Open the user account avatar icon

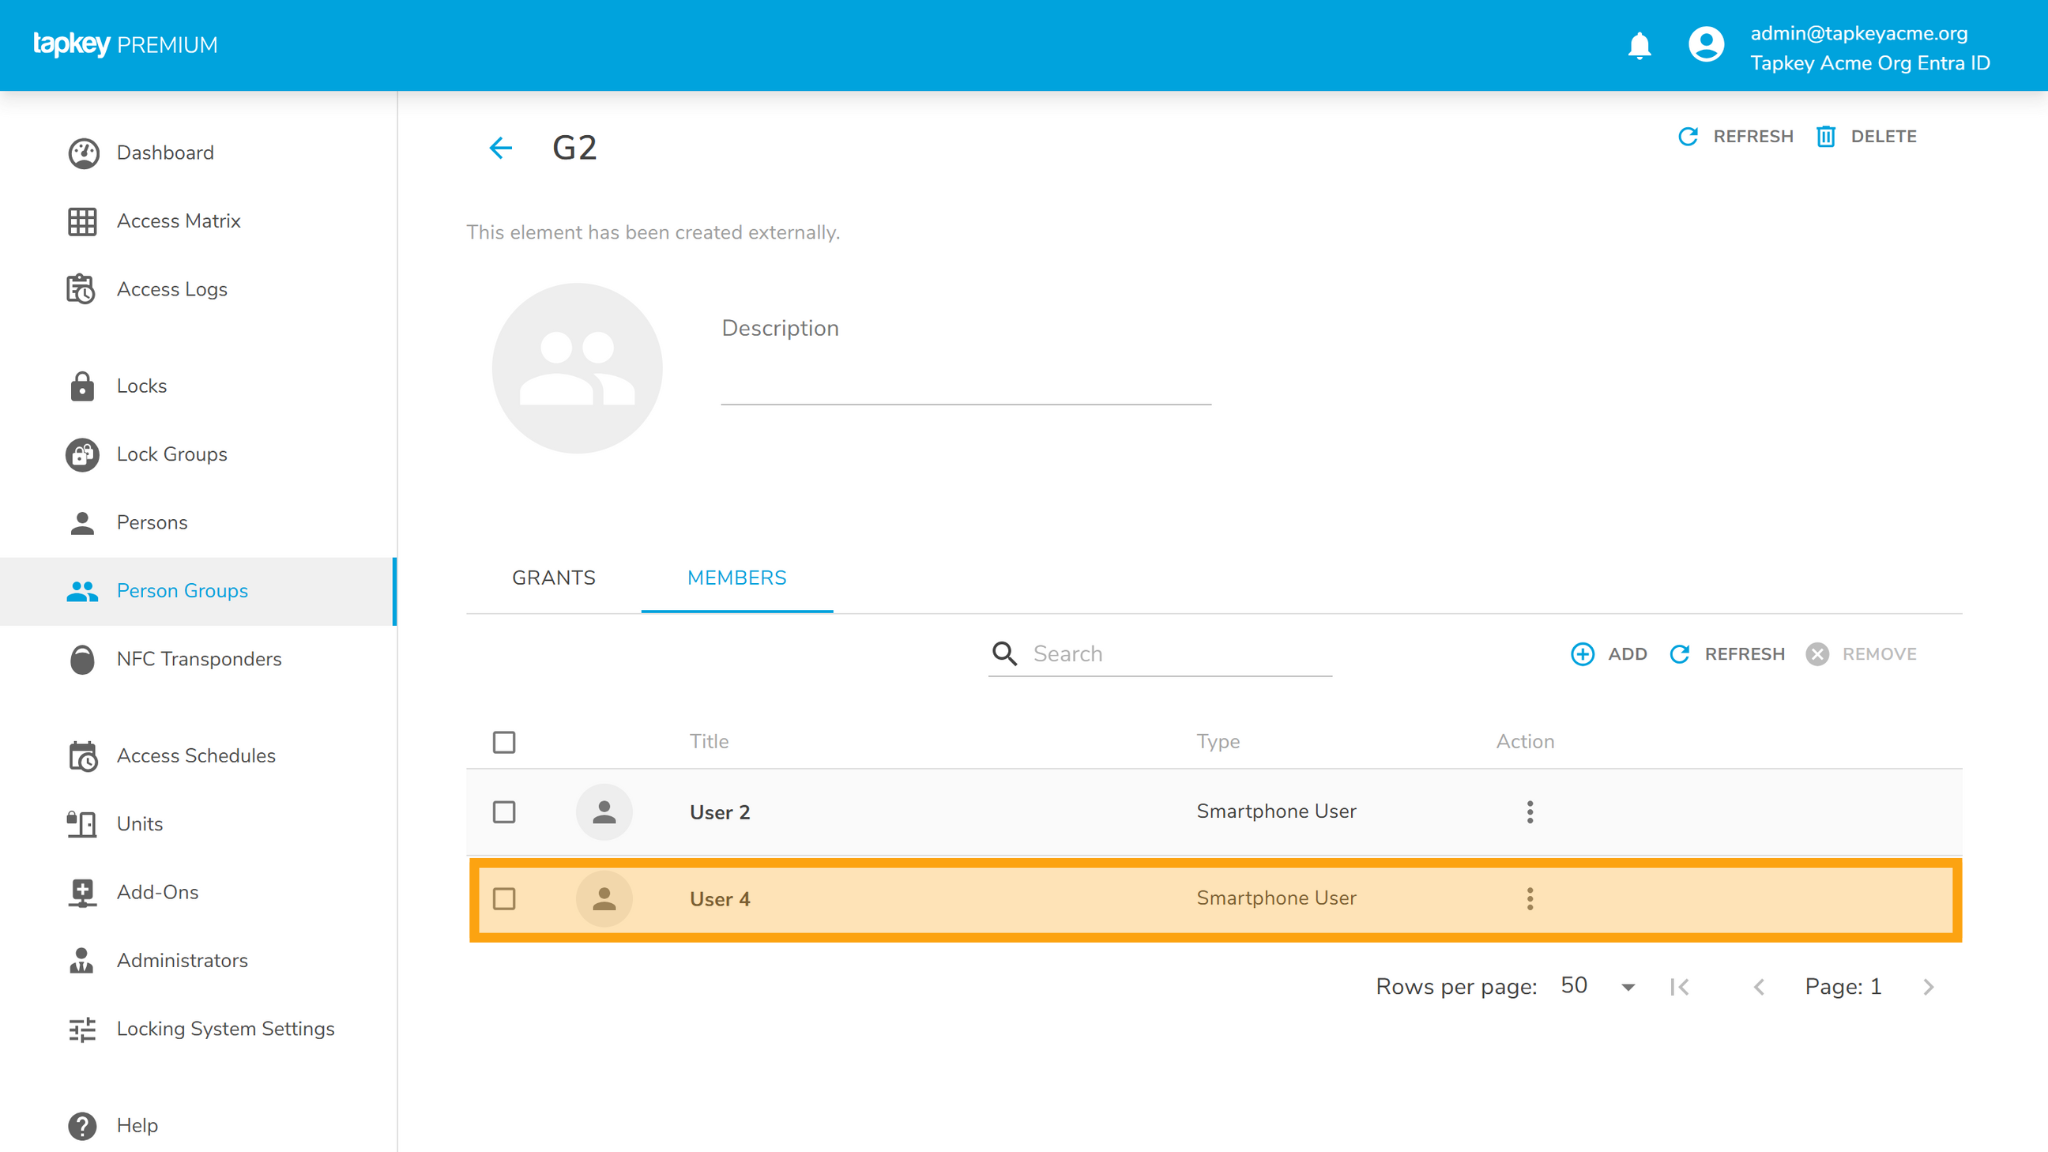tap(1706, 45)
